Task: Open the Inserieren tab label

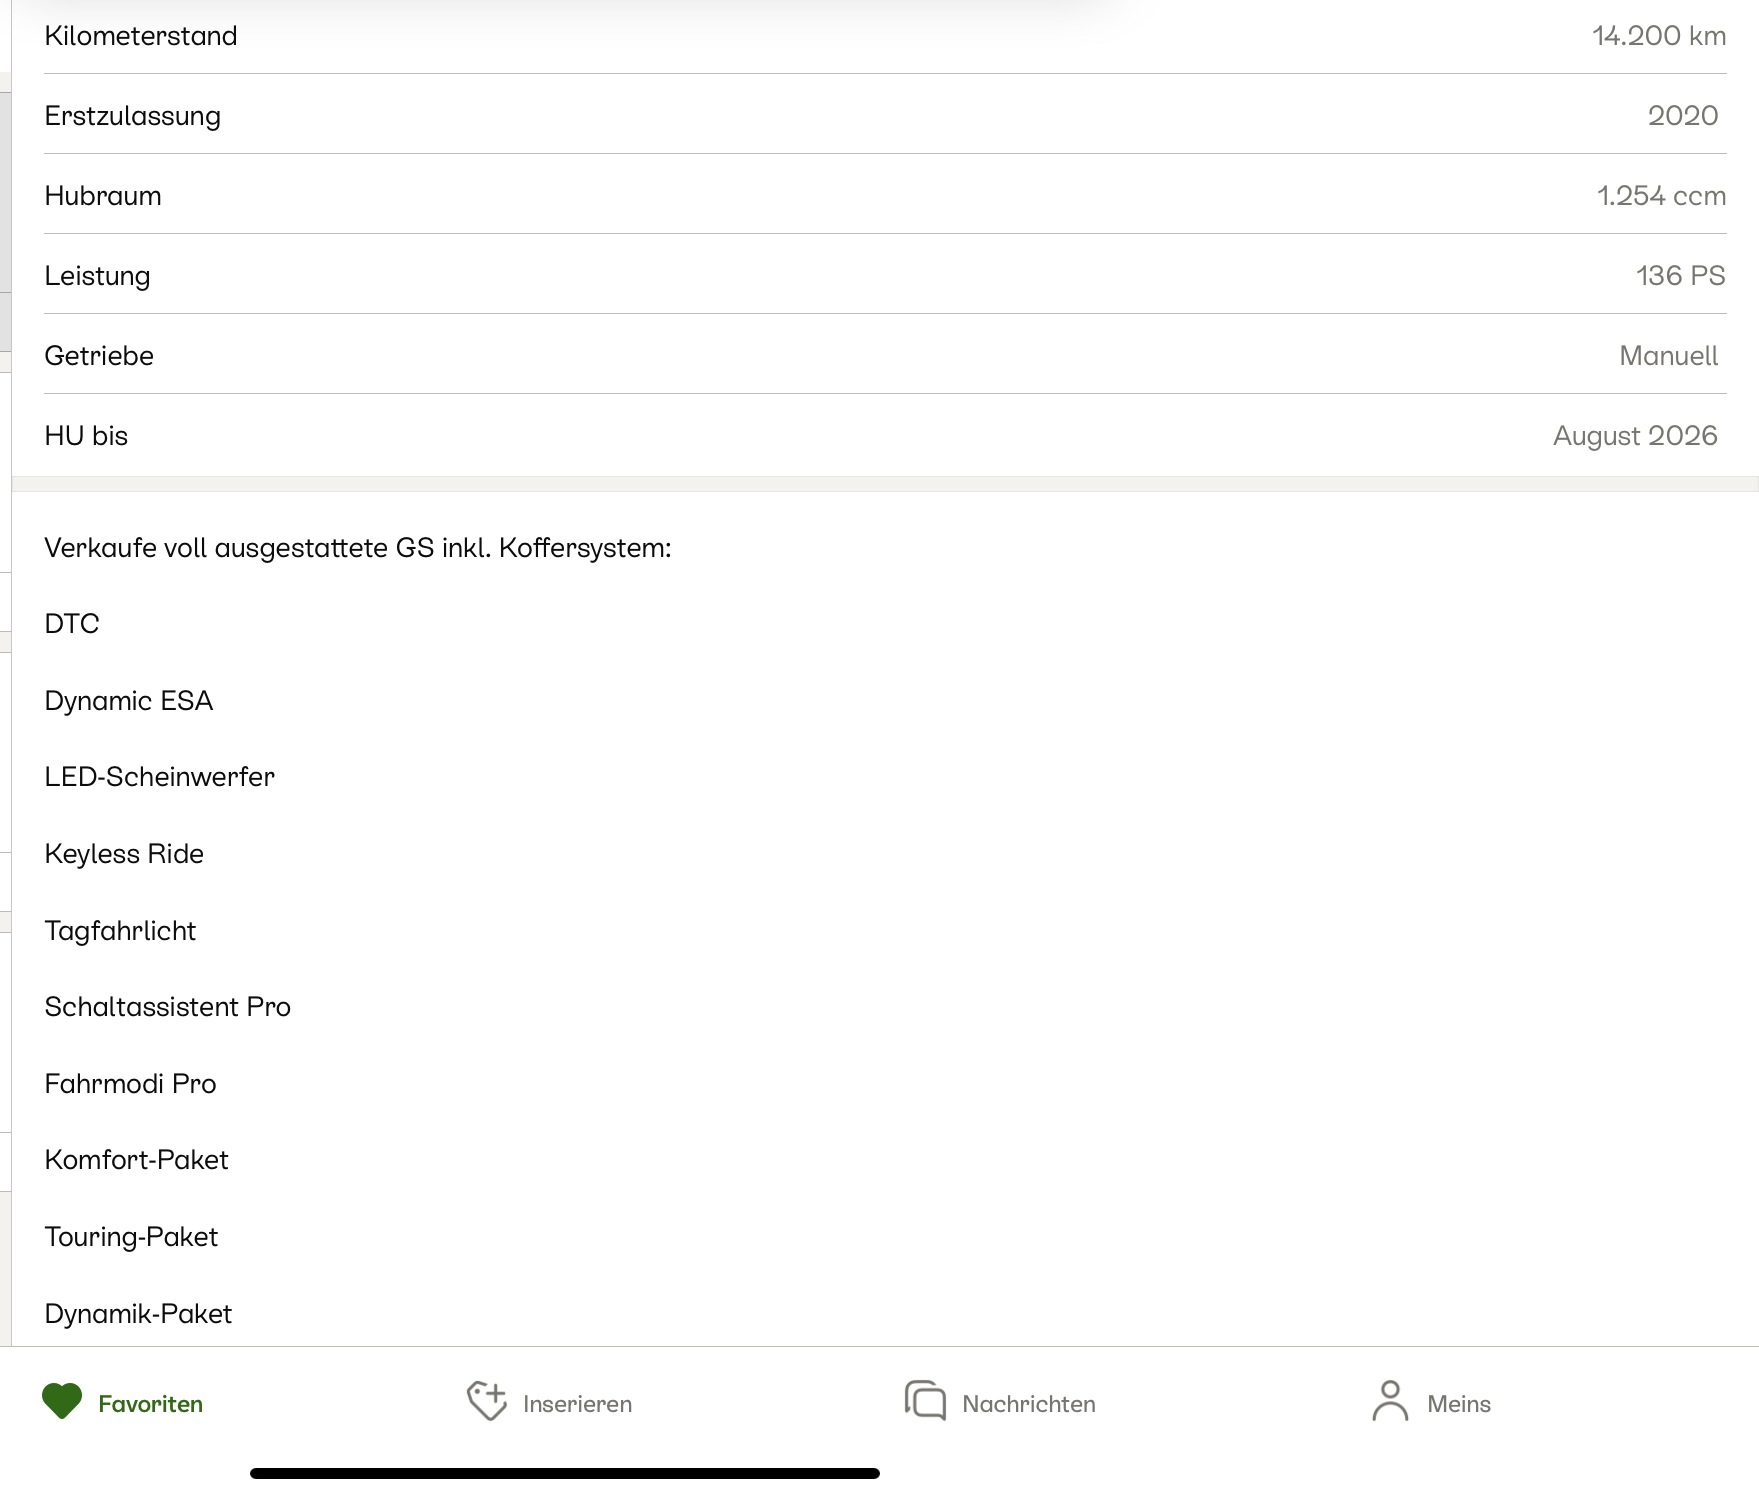Action: pyautogui.click(x=577, y=1404)
